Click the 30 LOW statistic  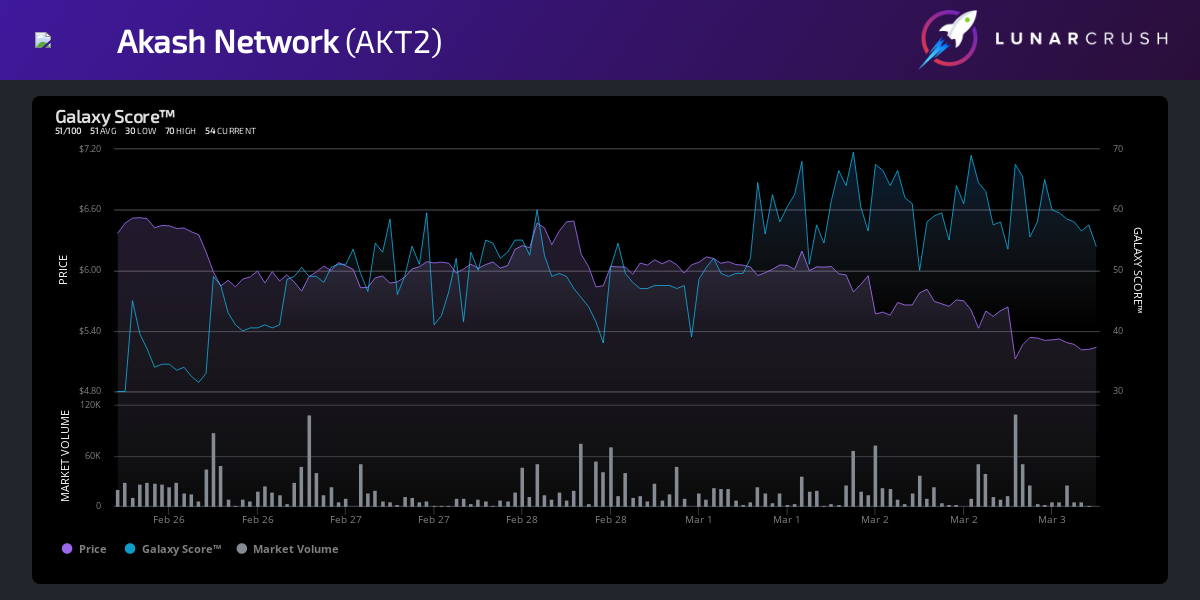[140, 131]
